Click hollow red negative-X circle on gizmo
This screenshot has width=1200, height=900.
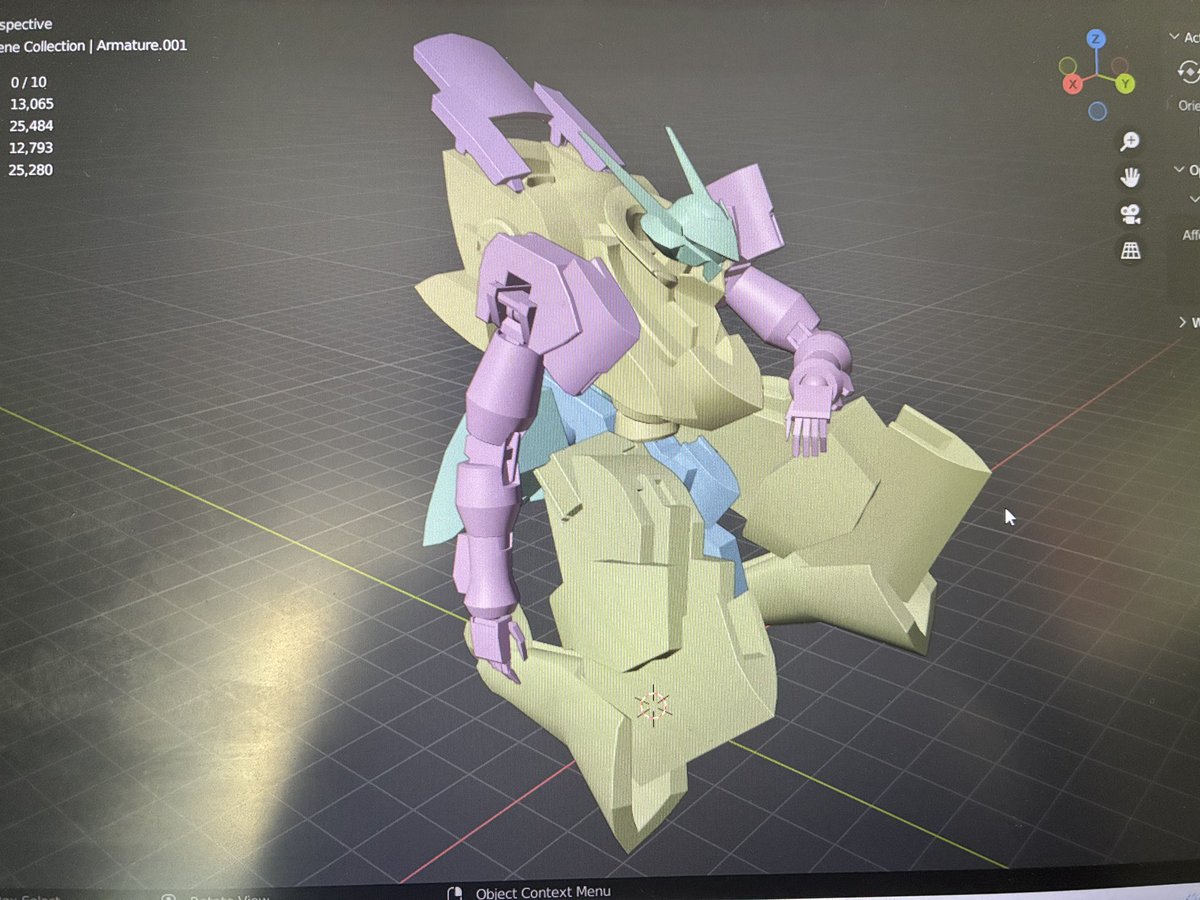[1122, 66]
